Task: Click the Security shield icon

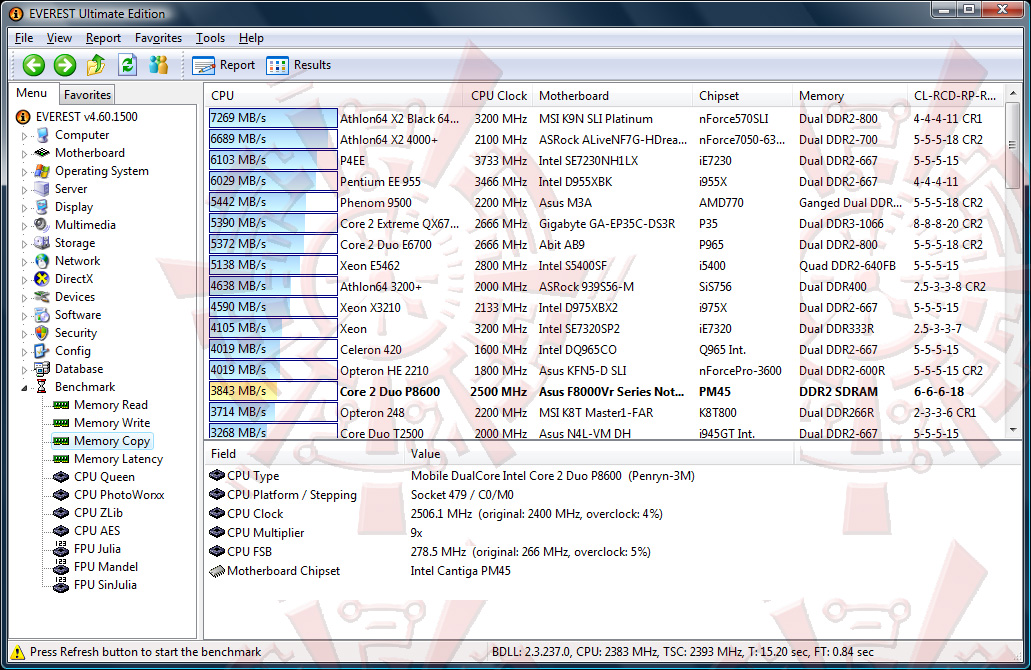Action: (42, 333)
